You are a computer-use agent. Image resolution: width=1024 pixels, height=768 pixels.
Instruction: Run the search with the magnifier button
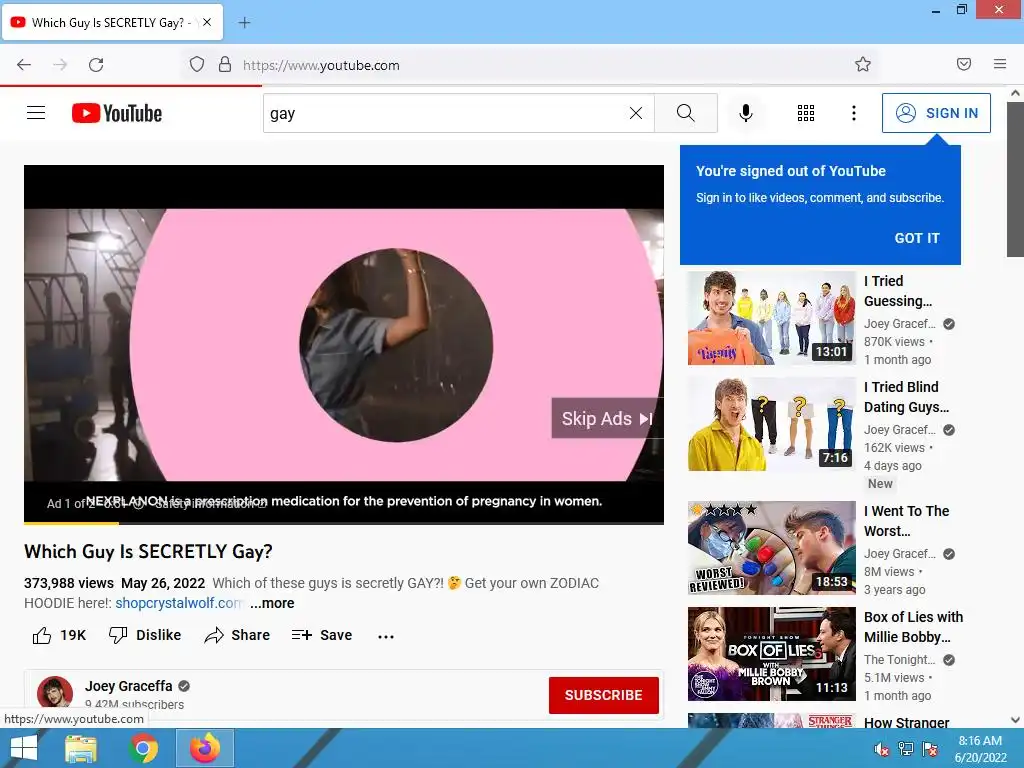[x=686, y=113]
